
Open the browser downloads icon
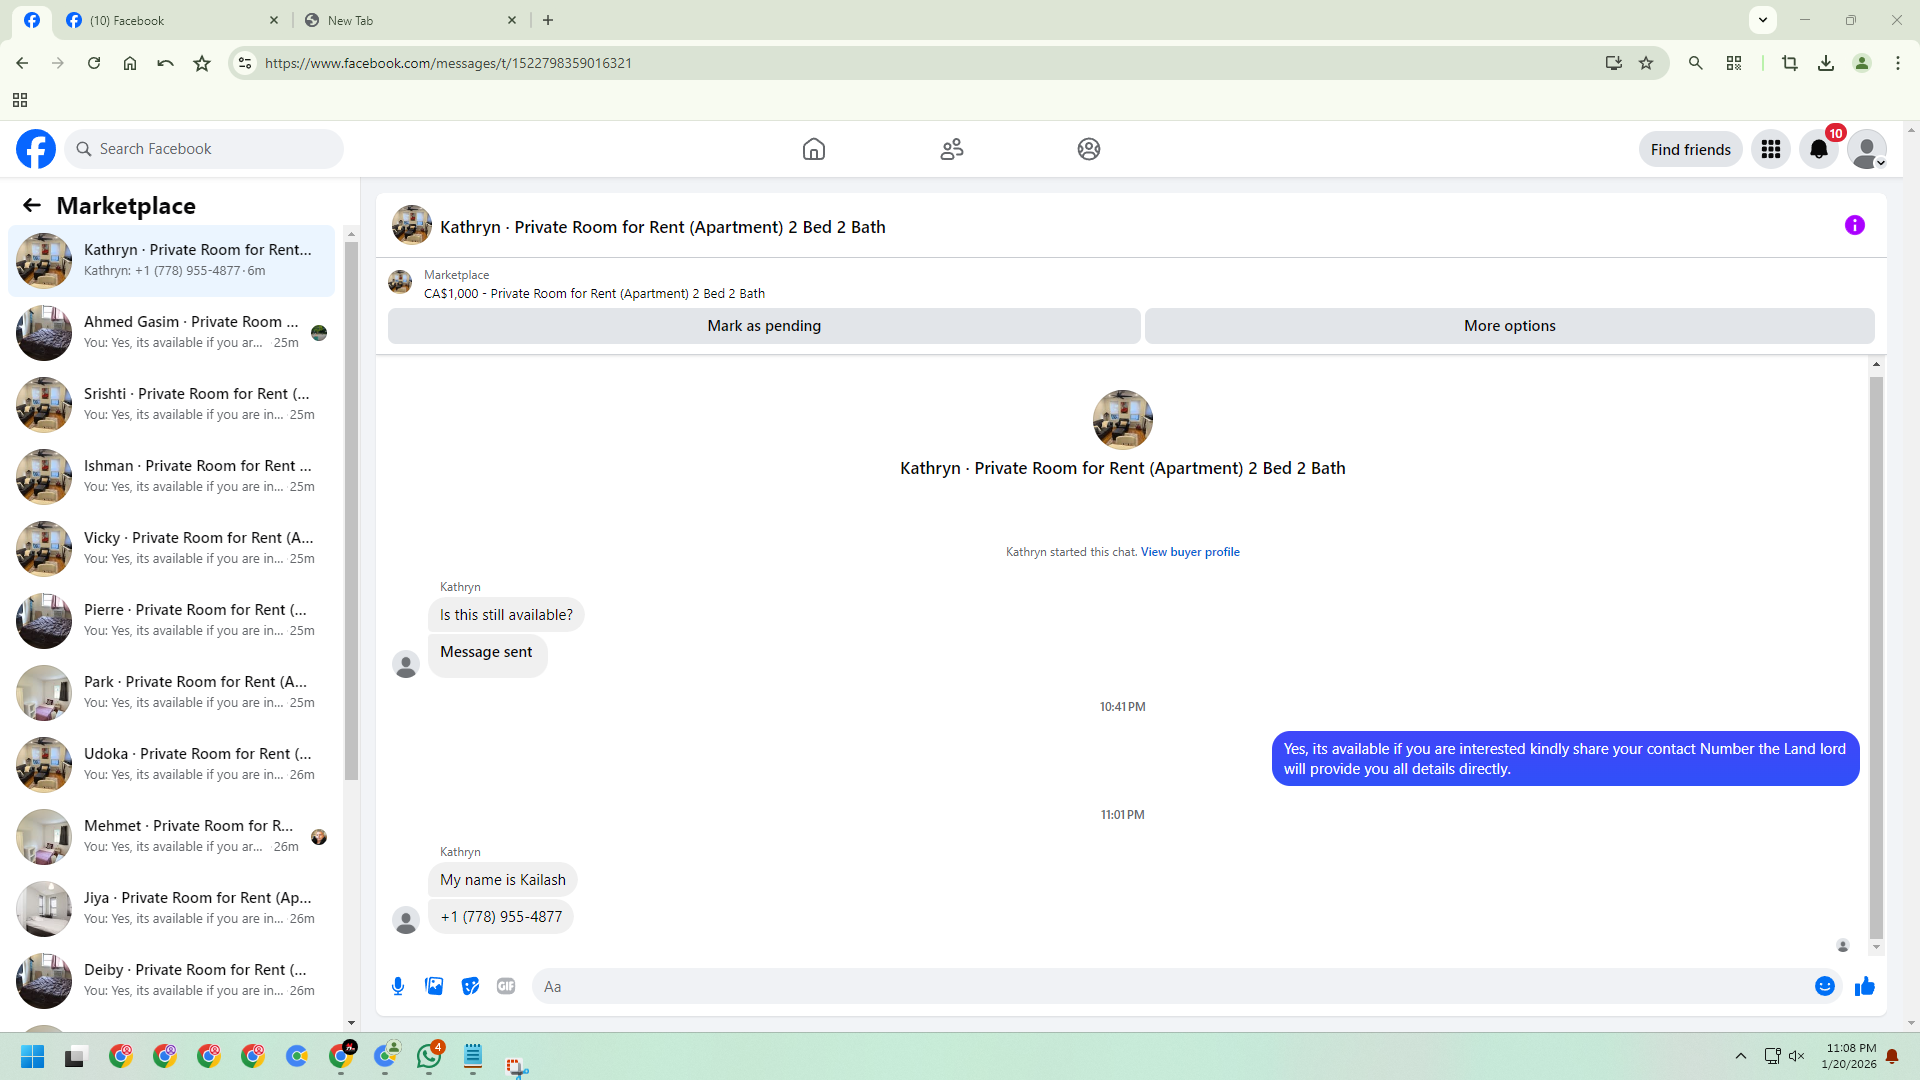click(x=1826, y=63)
